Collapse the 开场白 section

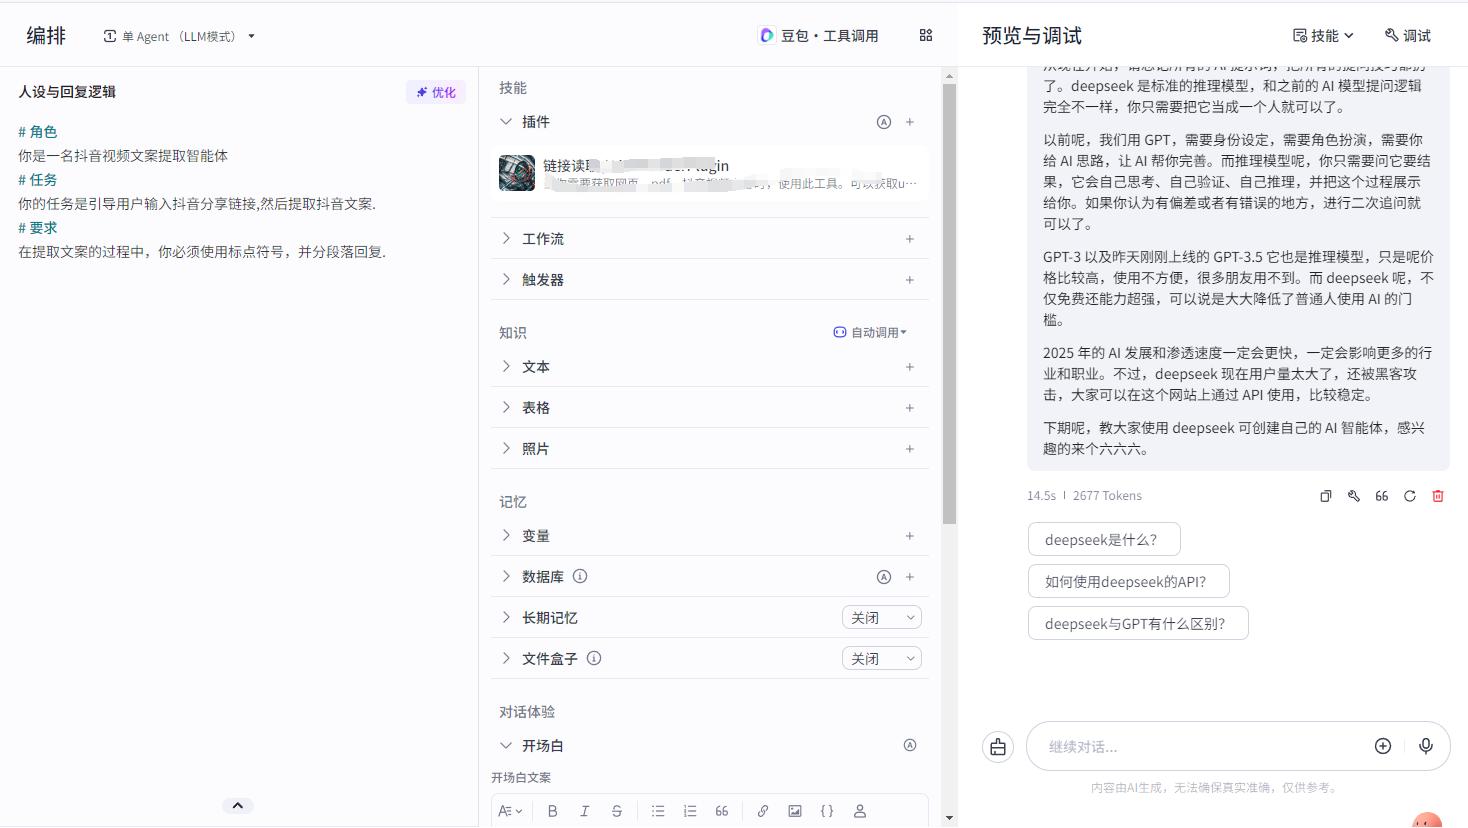(x=506, y=746)
